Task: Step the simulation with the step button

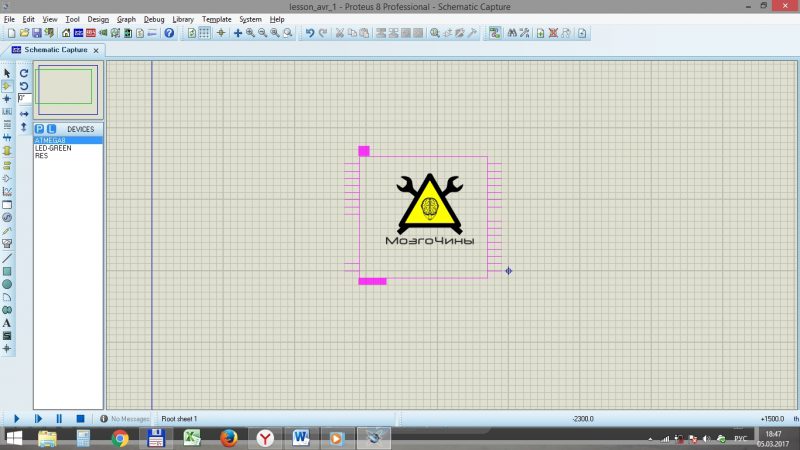Action: [x=38, y=418]
